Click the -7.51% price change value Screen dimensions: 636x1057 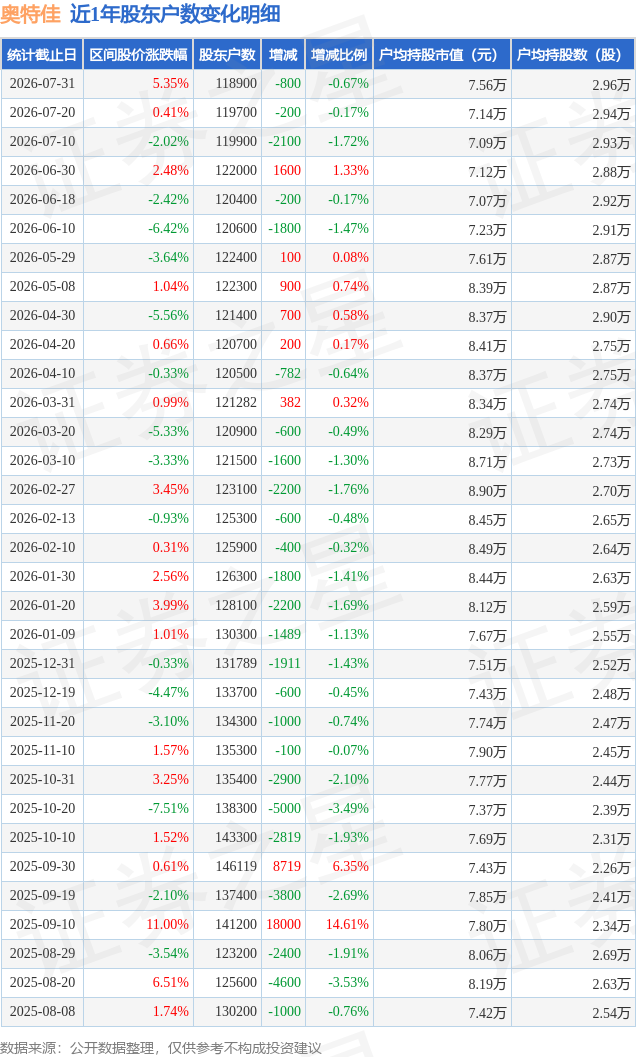pos(169,808)
